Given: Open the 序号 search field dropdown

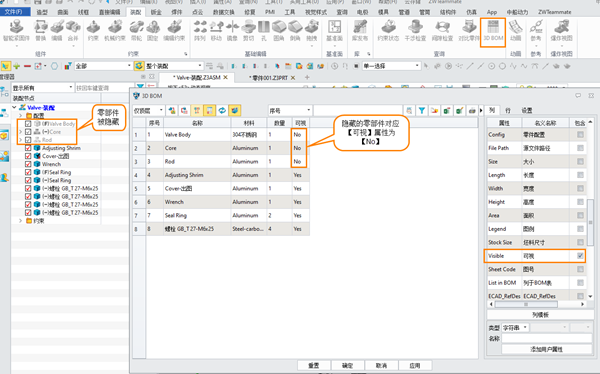Looking at the screenshot, I should click(290, 111).
